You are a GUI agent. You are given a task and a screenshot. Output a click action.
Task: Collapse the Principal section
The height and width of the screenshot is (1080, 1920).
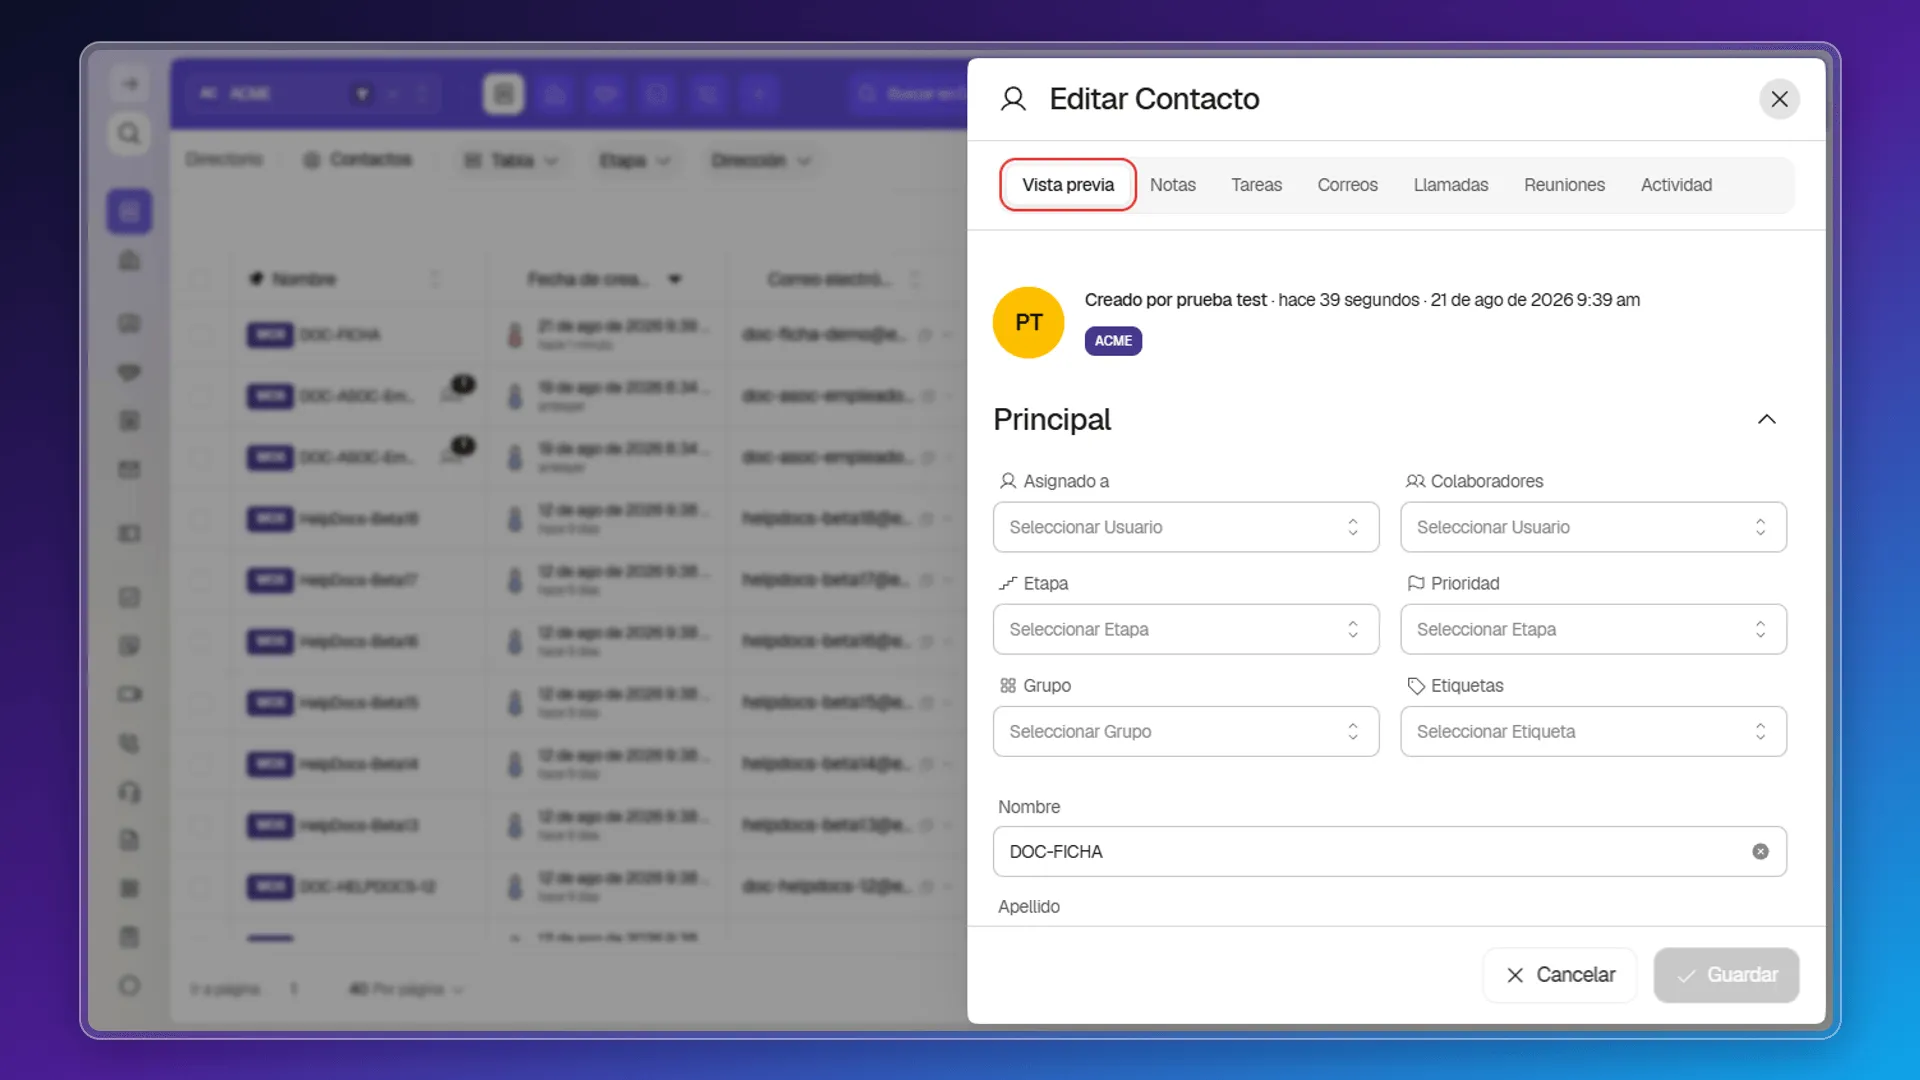pos(1767,419)
